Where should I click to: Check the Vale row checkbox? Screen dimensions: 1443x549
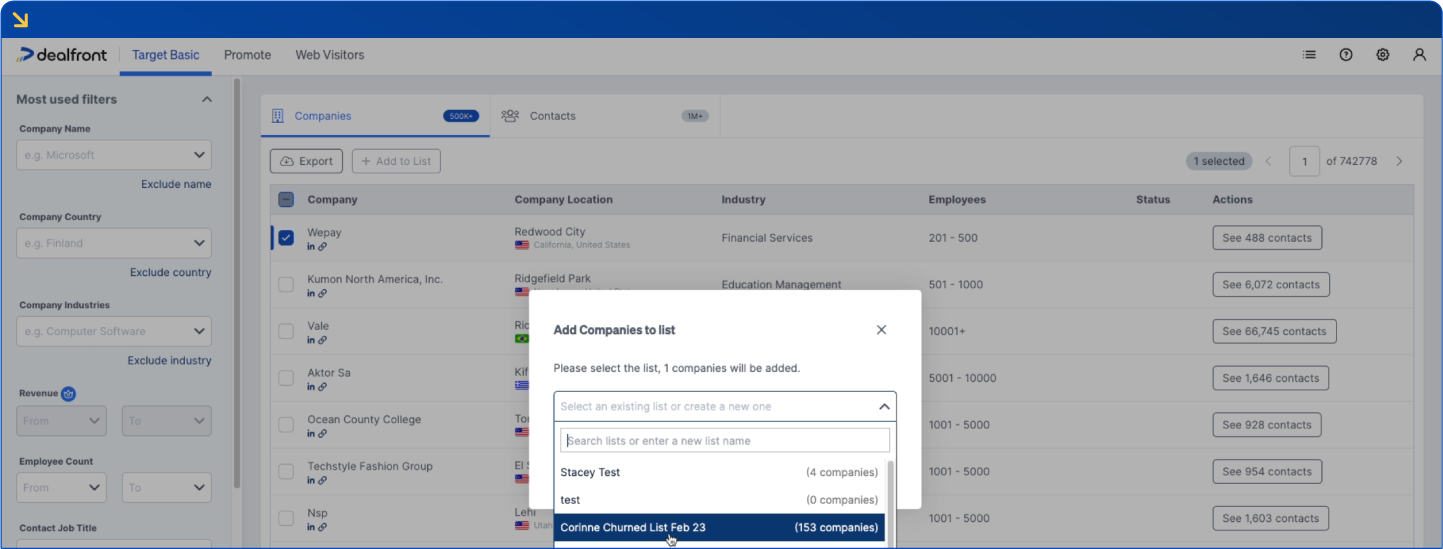pos(286,331)
